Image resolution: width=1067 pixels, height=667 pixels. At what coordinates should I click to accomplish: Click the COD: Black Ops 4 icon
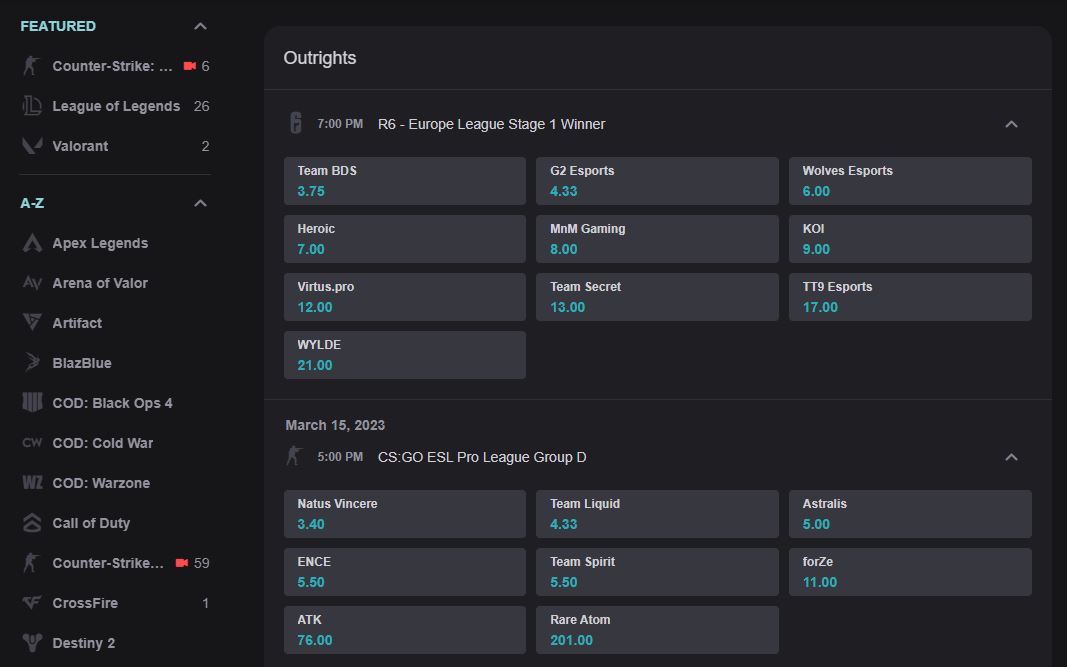[x=32, y=402]
